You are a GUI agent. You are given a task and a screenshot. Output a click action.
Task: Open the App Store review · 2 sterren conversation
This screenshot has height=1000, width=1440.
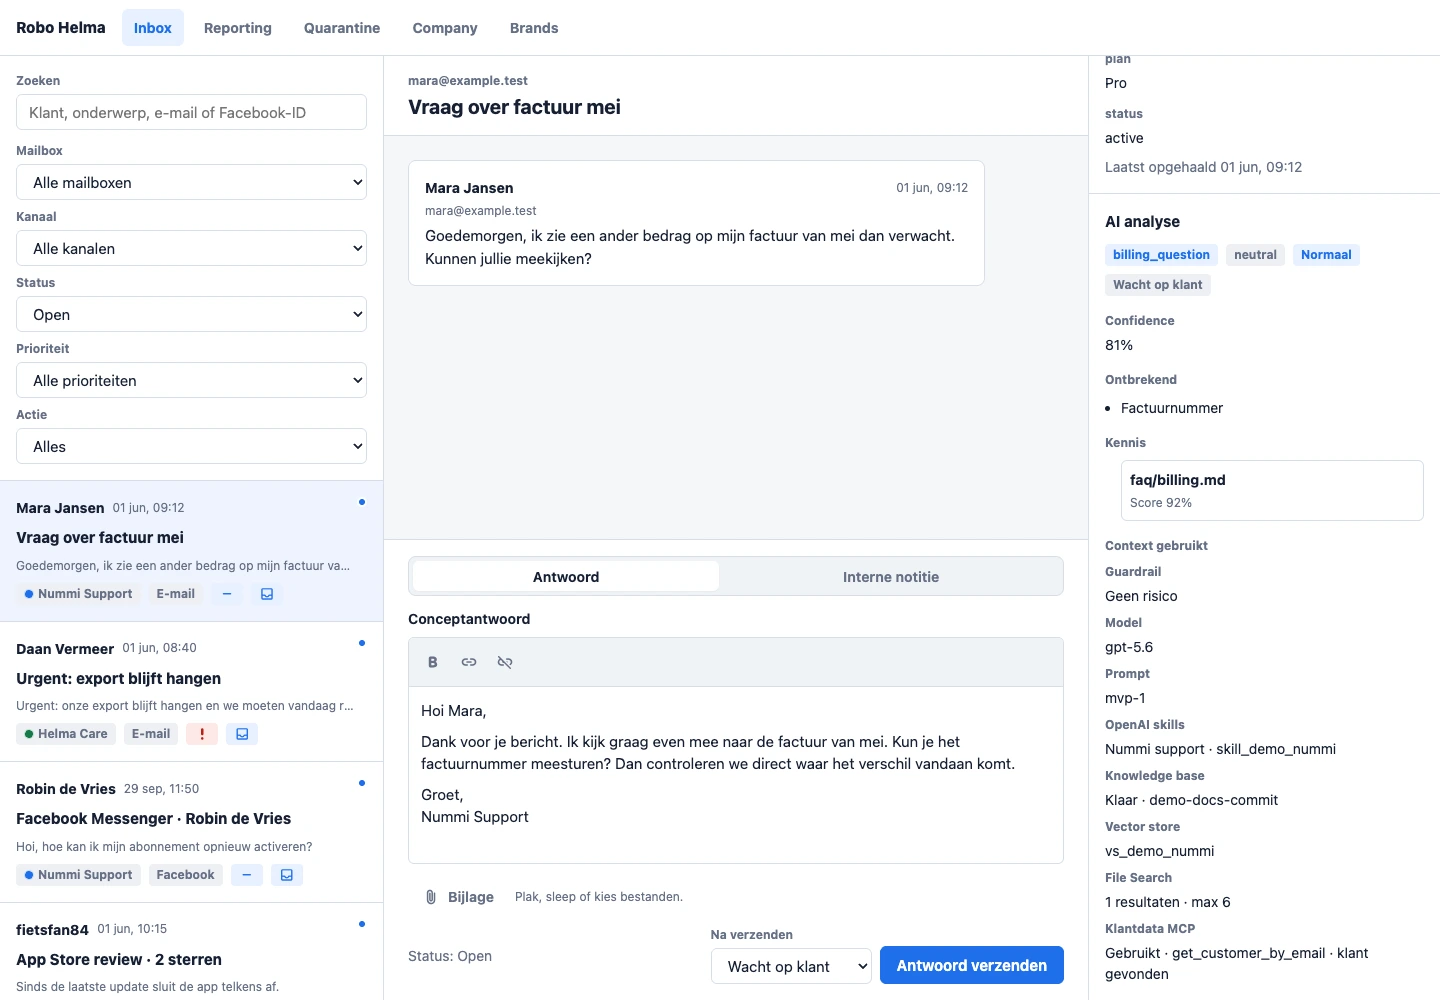[191, 951]
